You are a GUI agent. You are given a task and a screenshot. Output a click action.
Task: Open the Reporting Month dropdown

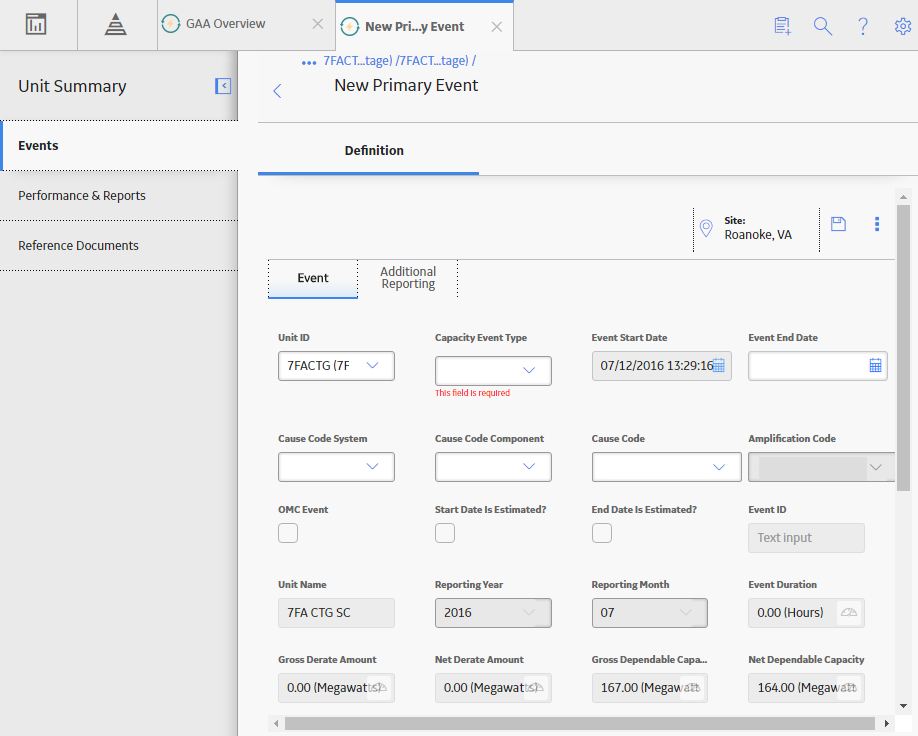[x=649, y=612]
